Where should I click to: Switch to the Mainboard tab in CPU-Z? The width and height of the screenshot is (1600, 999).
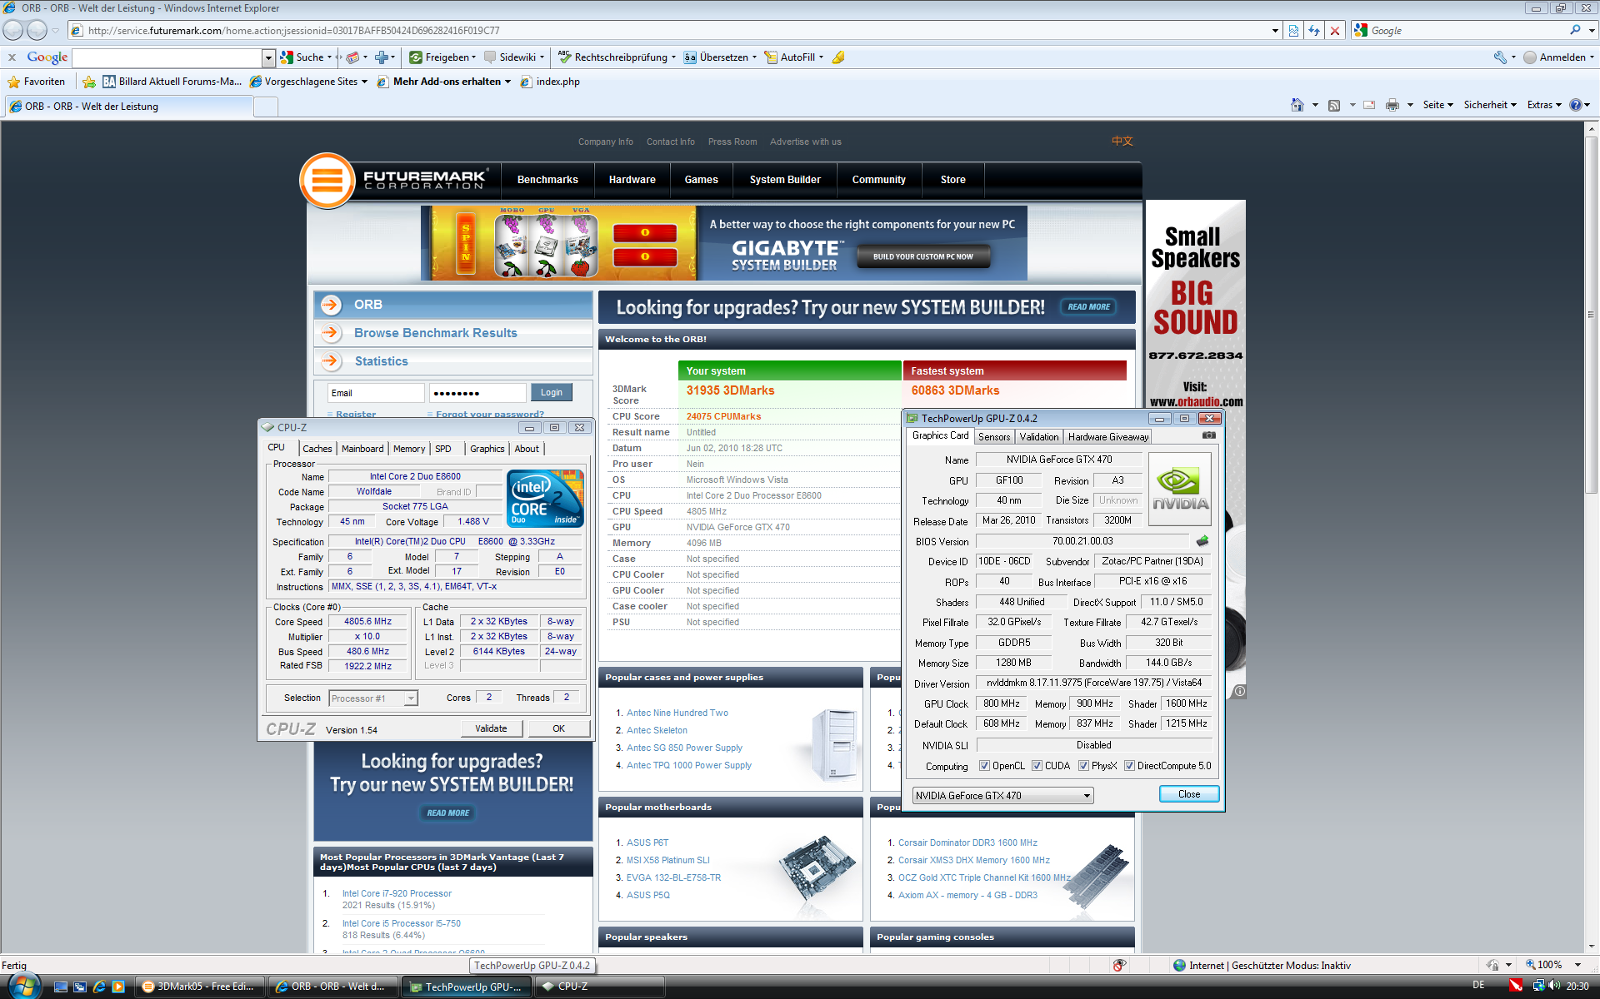click(x=362, y=449)
